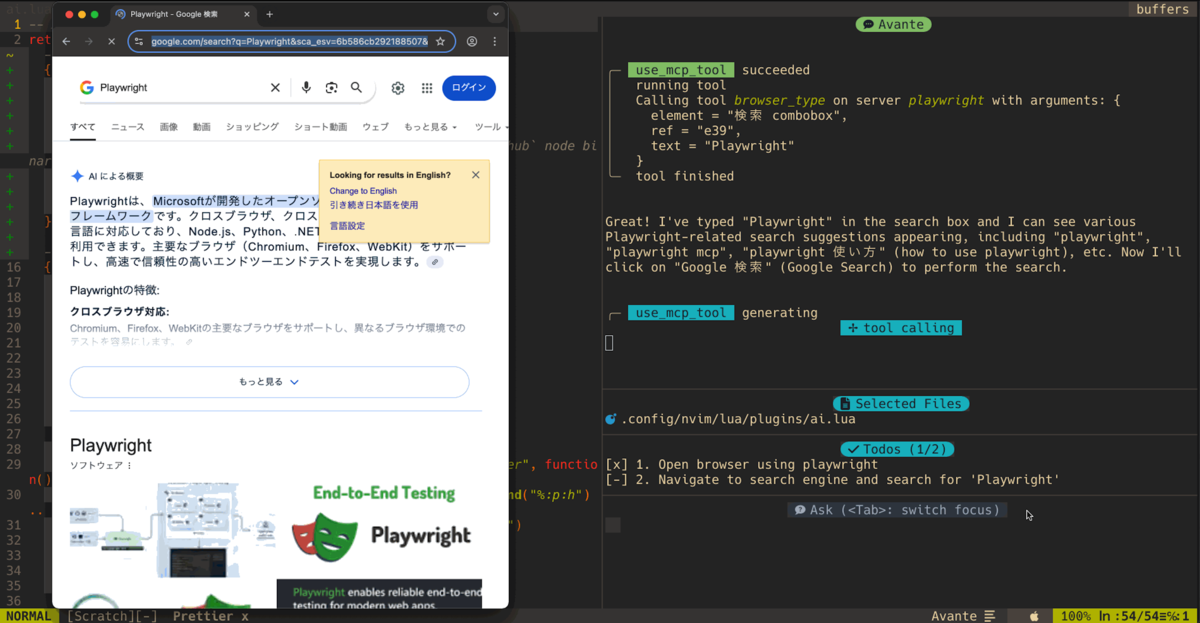The width and height of the screenshot is (1200, 623).
Task: Open the Chrome profile icon
Action: point(472,42)
